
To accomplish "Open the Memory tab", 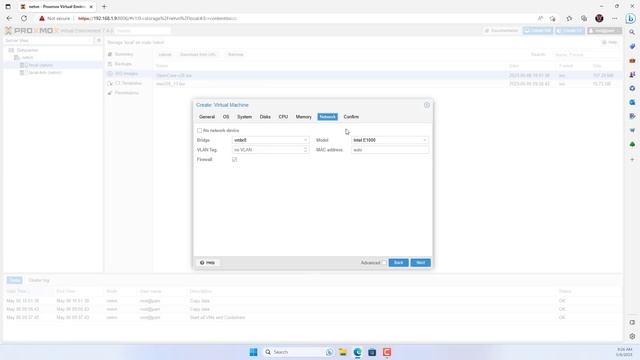I will pos(303,117).
